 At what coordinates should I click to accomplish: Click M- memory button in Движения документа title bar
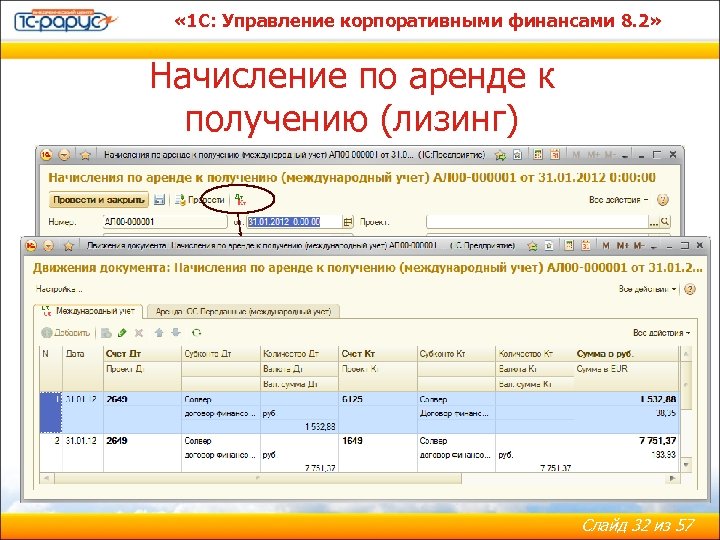click(639, 246)
